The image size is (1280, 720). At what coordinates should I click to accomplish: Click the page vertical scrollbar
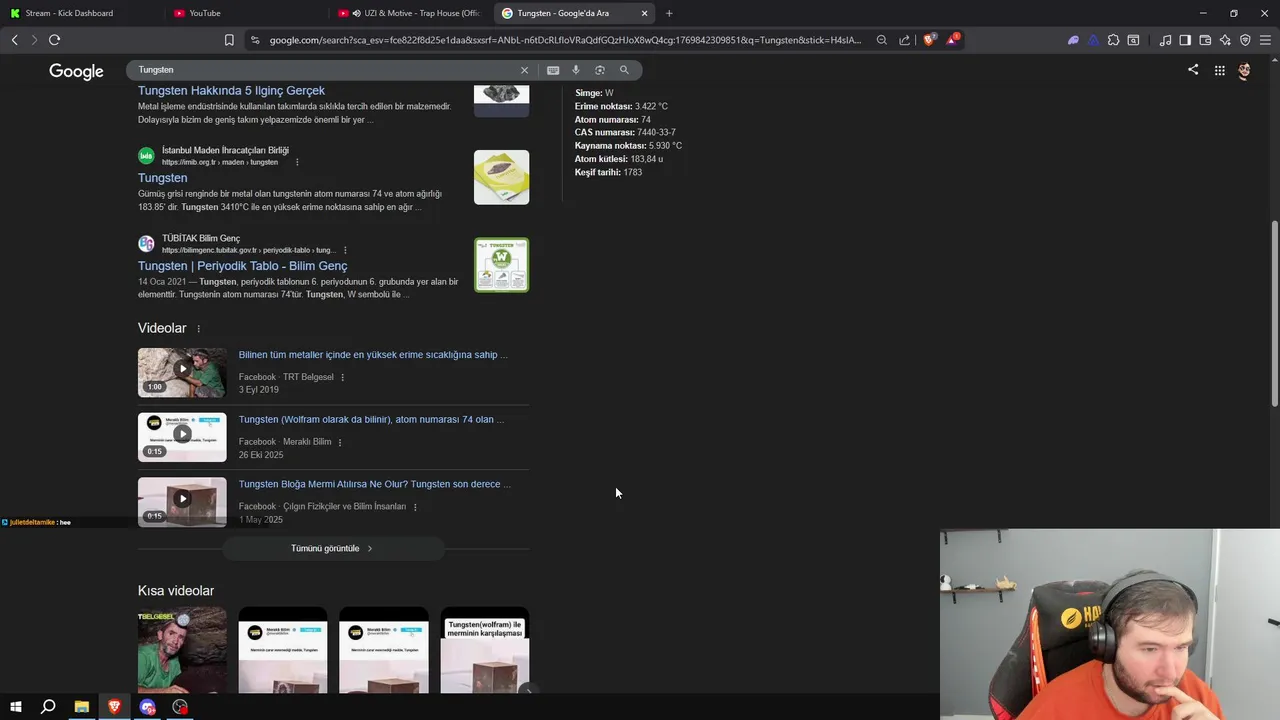[x=1274, y=313]
